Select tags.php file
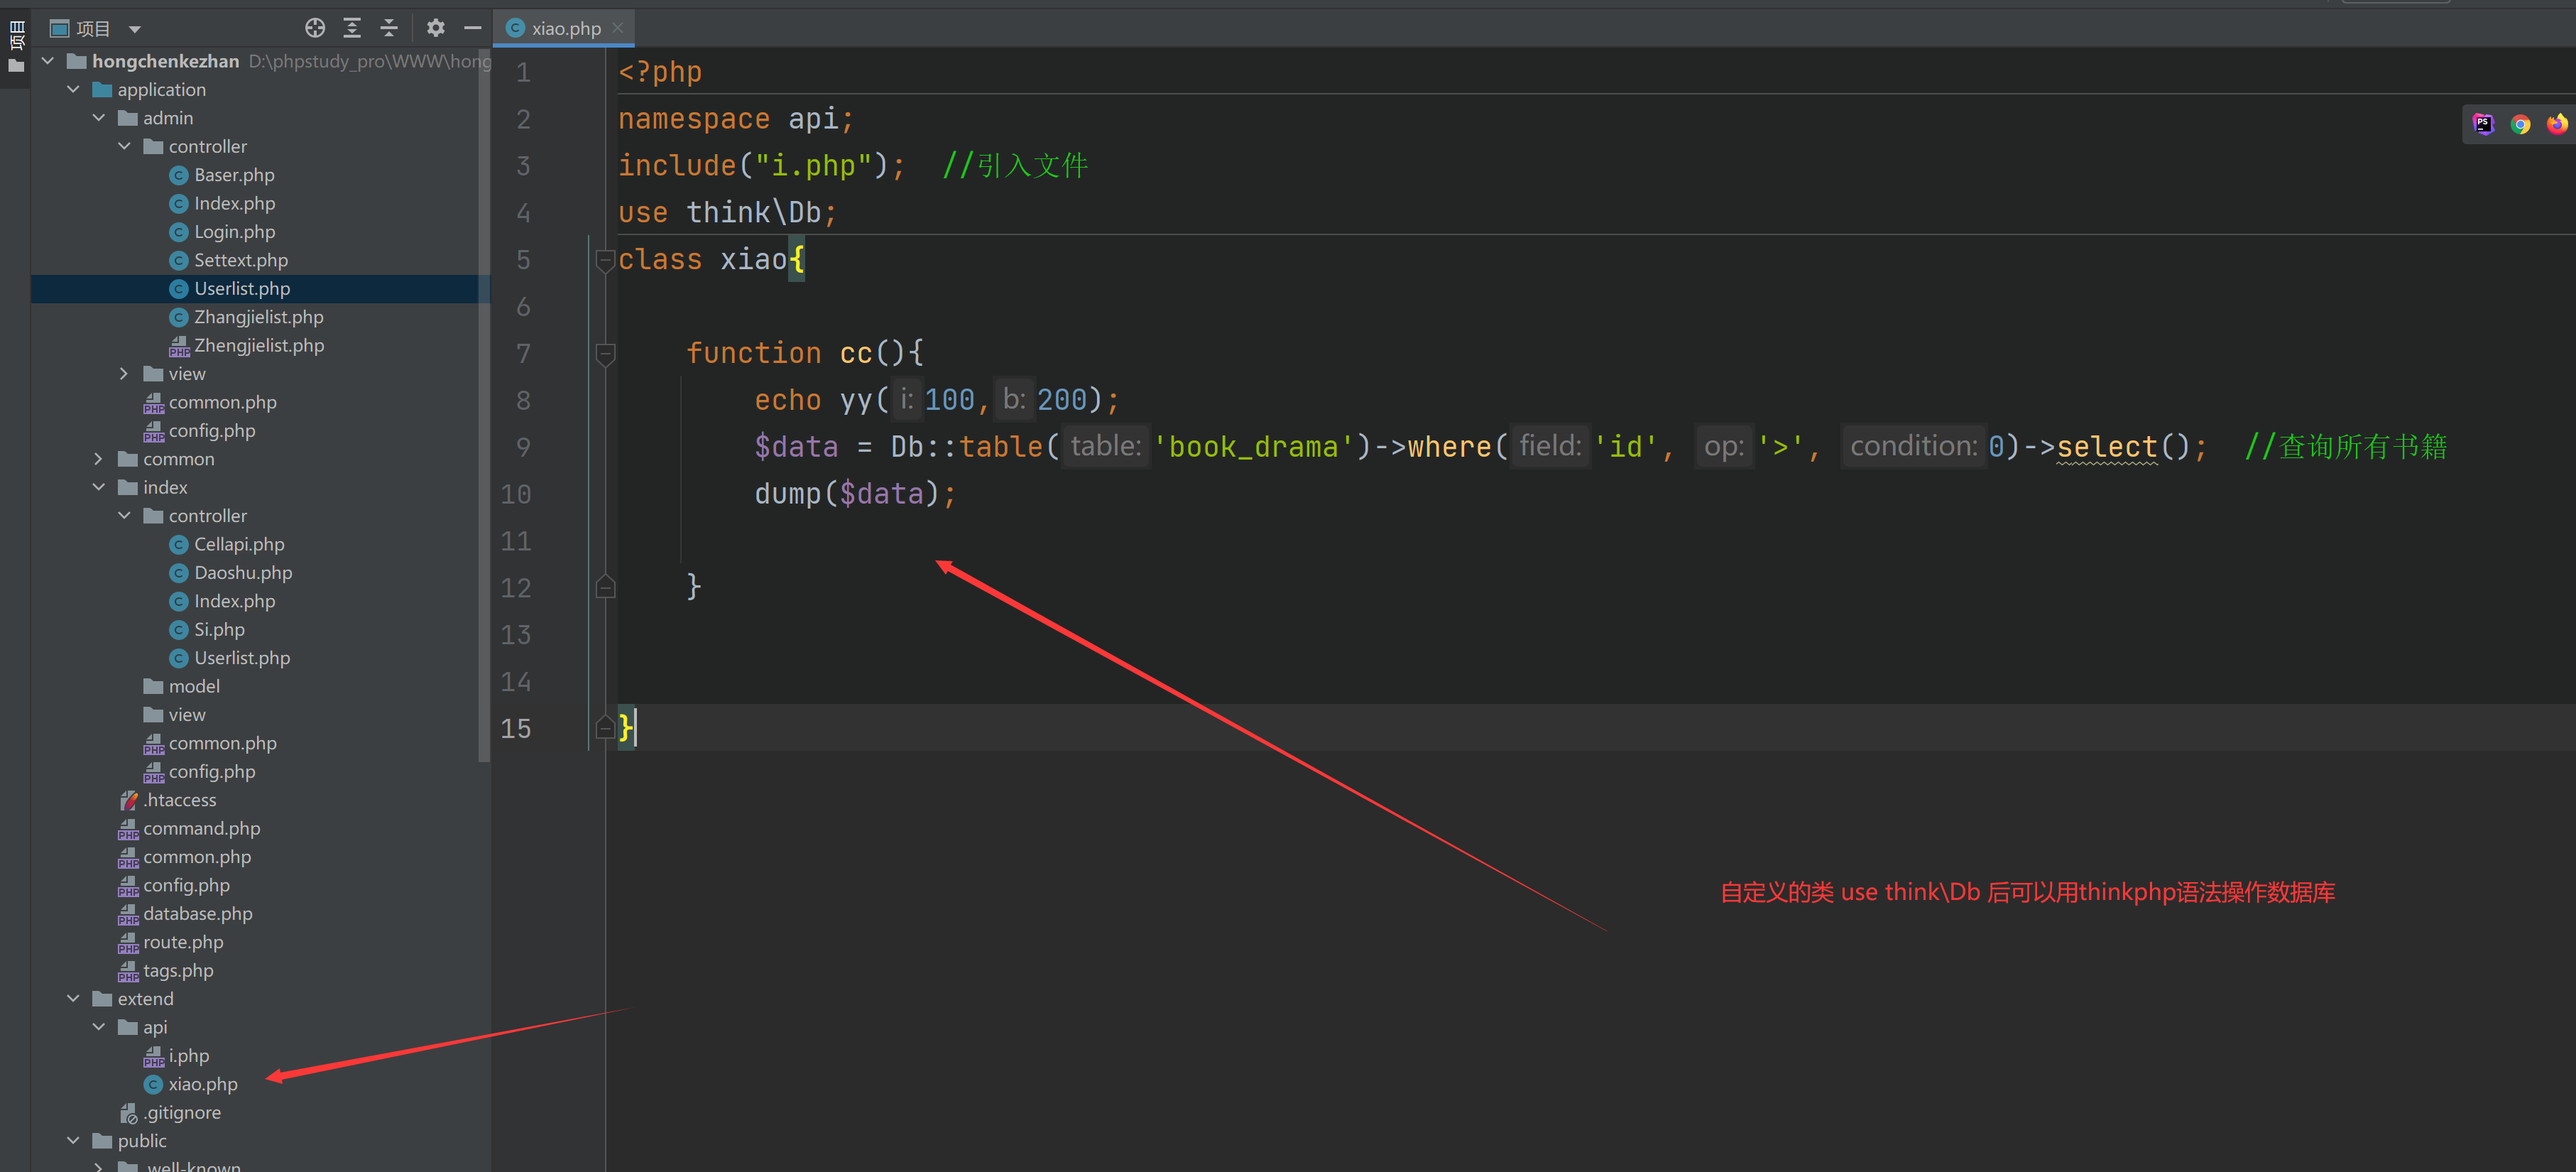This screenshot has width=2576, height=1172. (x=178, y=971)
